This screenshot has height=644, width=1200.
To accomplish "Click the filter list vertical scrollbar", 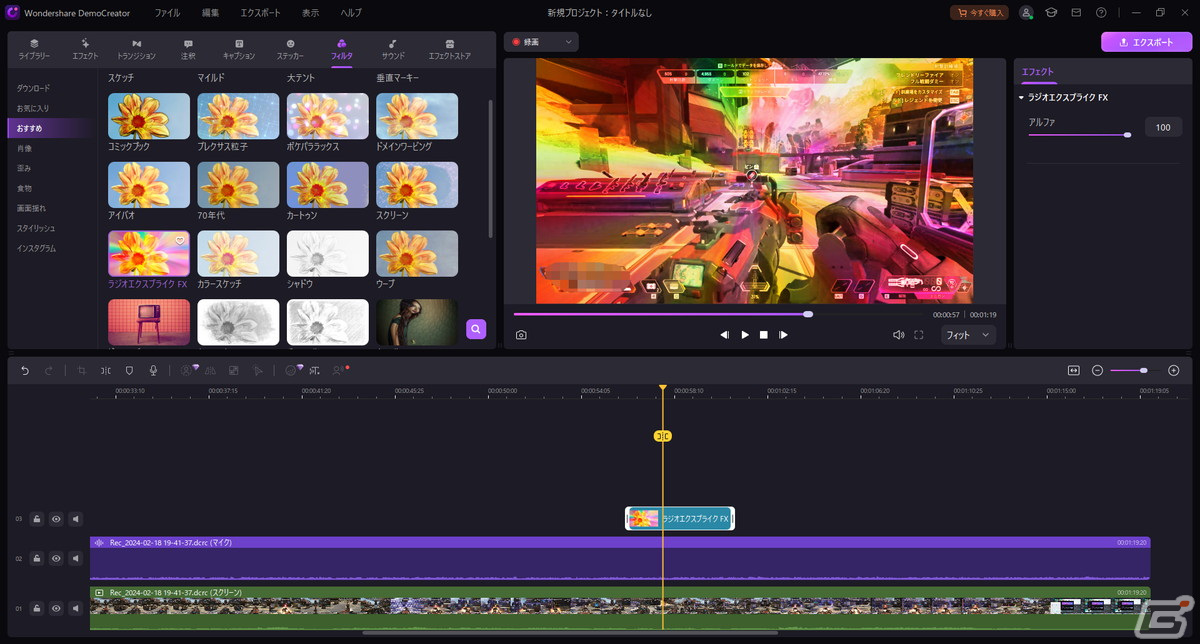I will 490,168.
